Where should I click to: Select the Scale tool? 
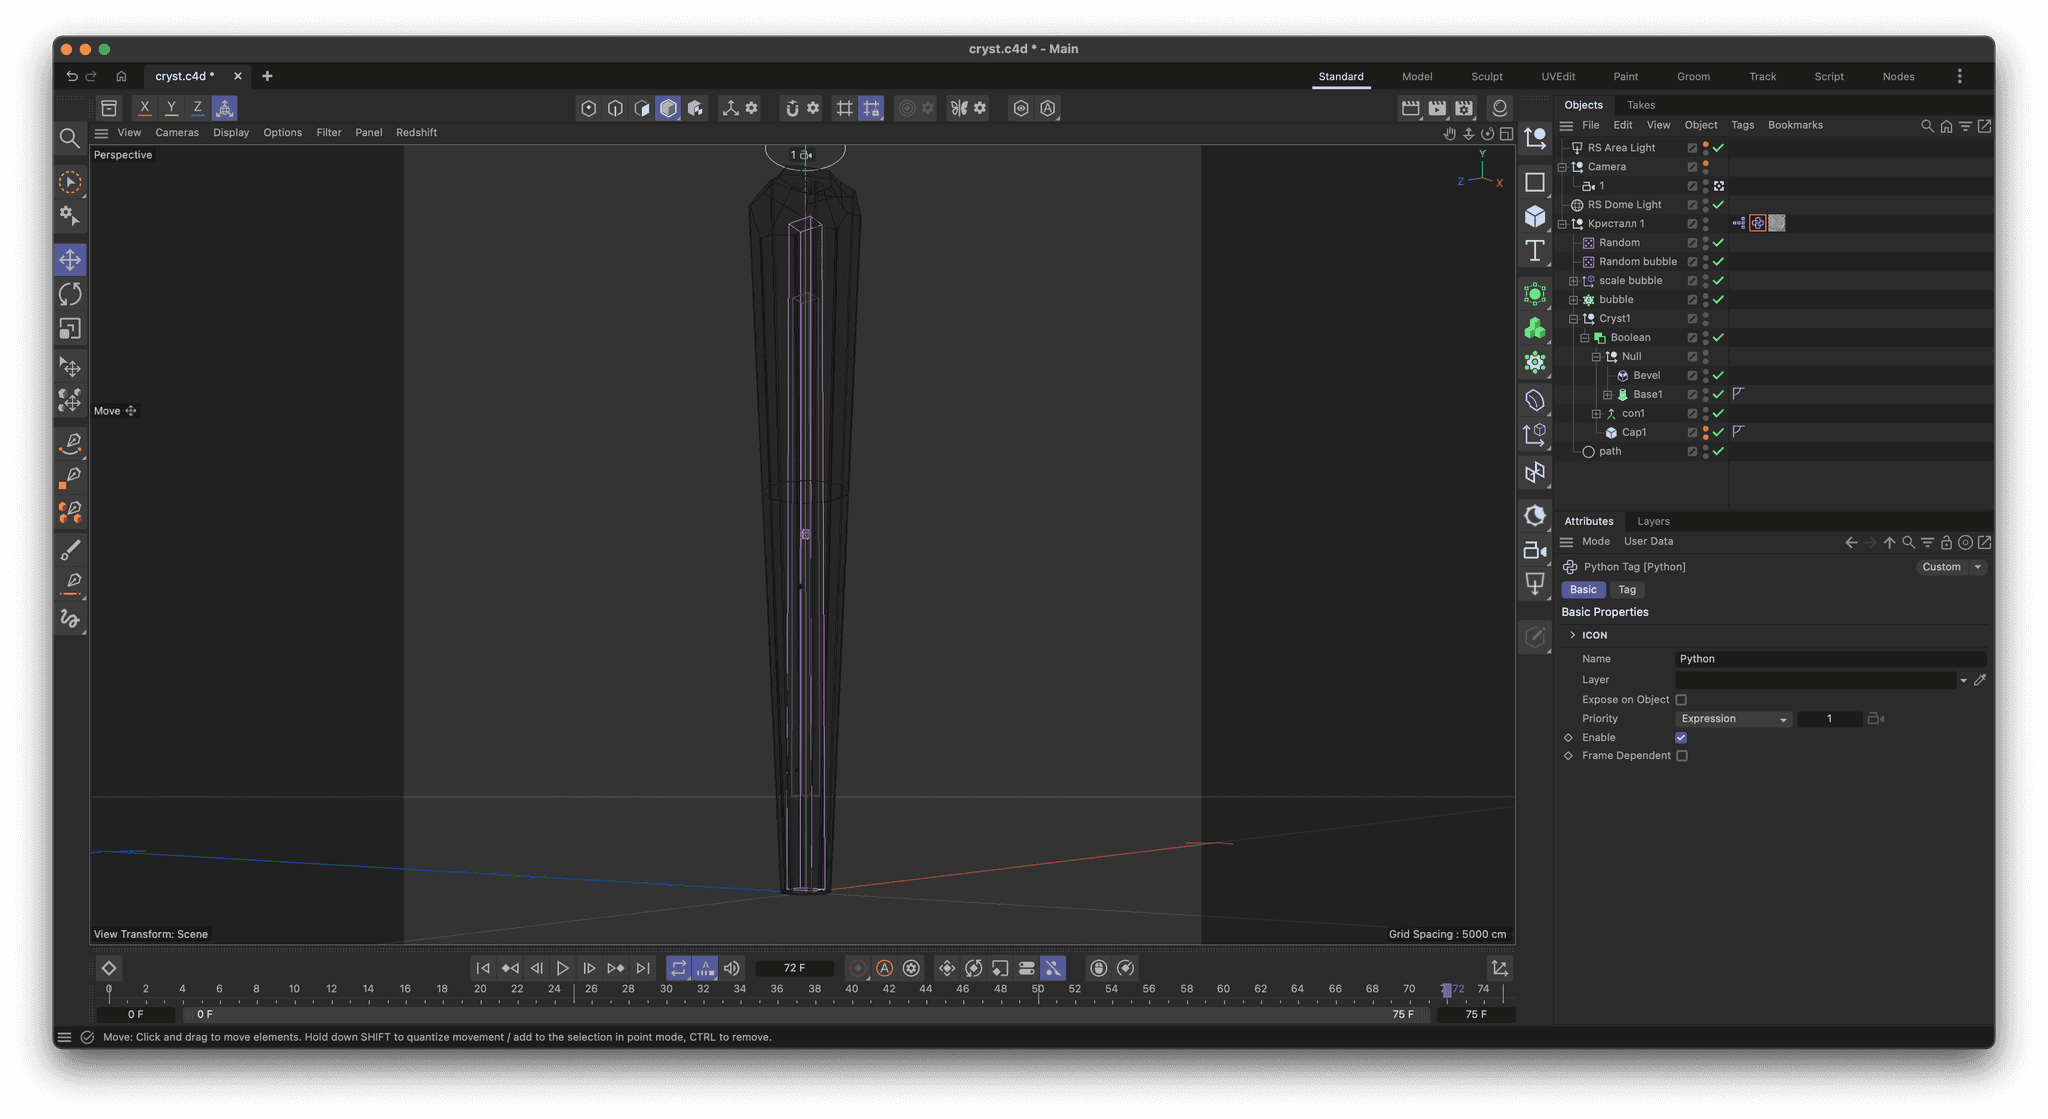pyautogui.click(x=70, y=329)
